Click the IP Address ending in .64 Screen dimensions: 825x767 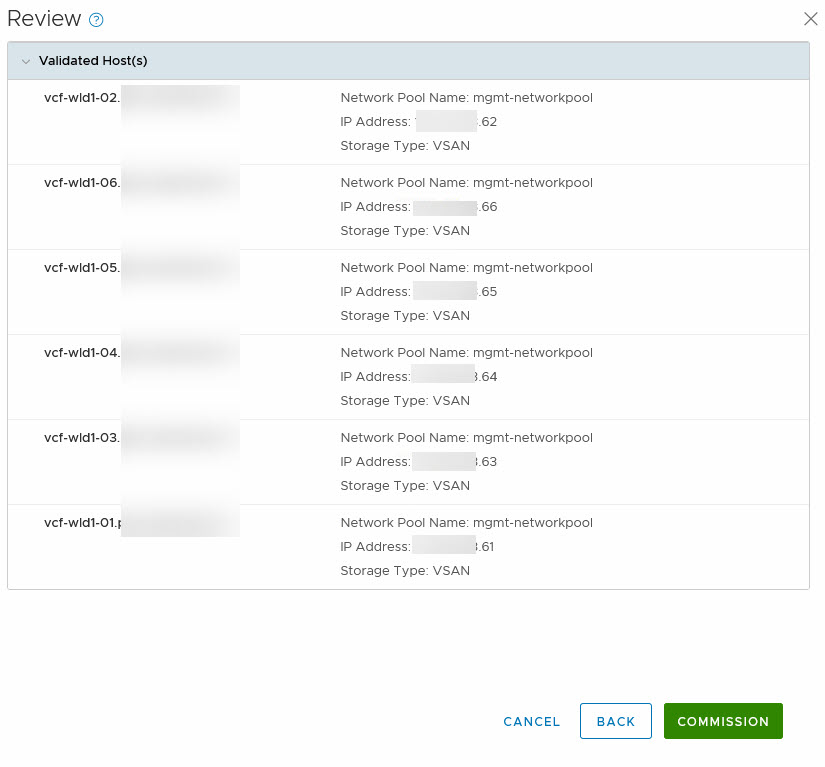tap(418, 377)
